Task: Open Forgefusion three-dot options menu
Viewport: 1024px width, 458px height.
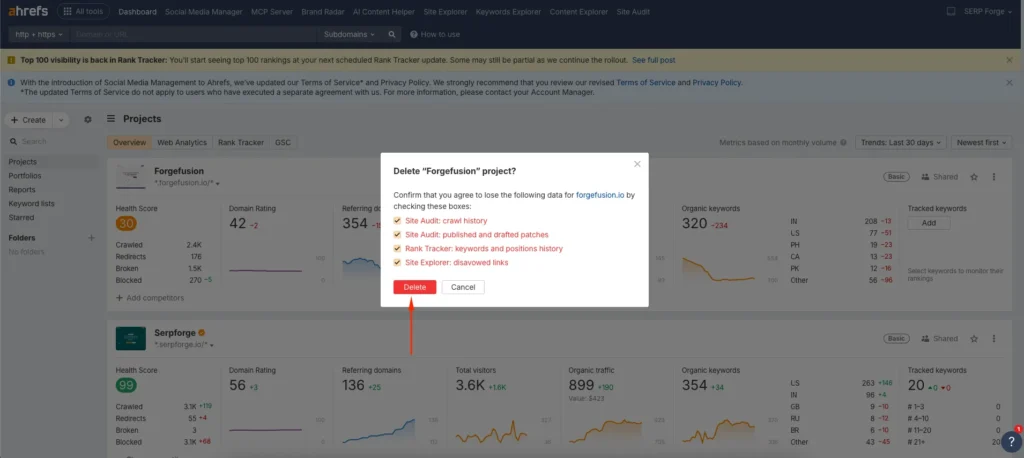Action: click(x=994, y=176)
